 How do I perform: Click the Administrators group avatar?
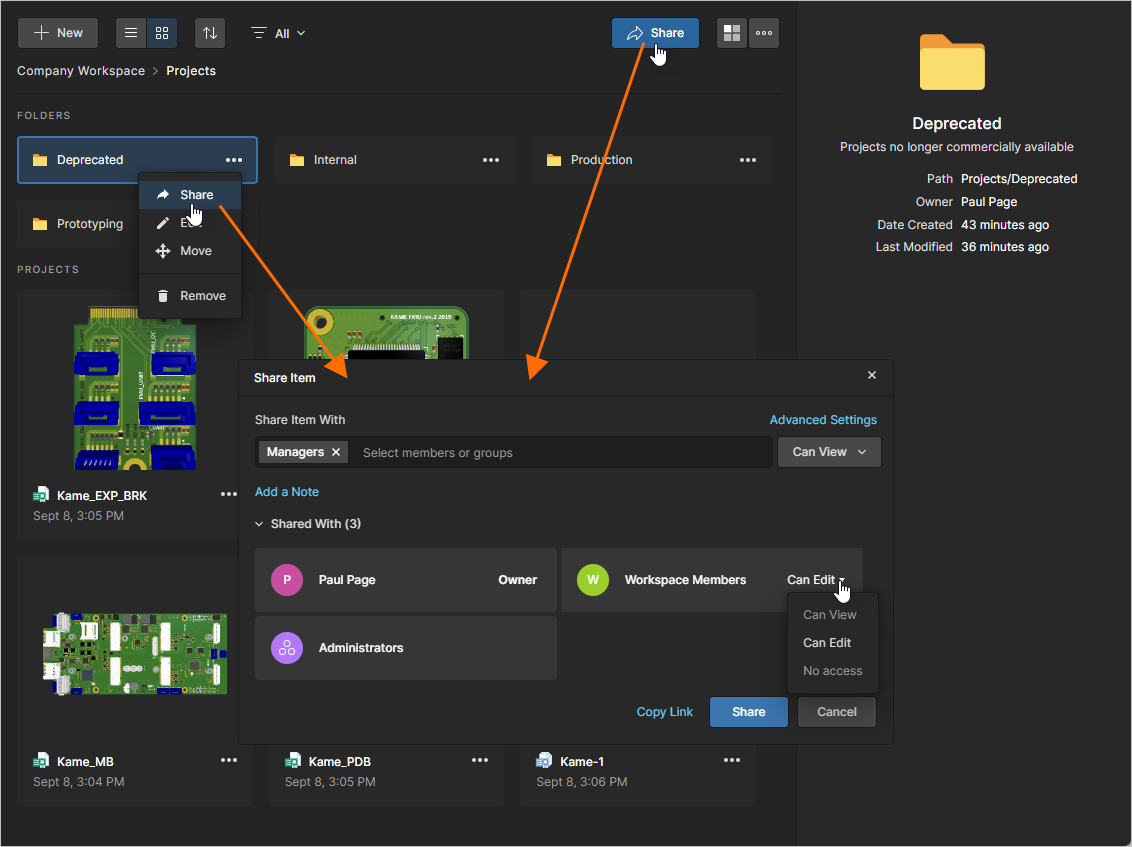click(287, 648)
